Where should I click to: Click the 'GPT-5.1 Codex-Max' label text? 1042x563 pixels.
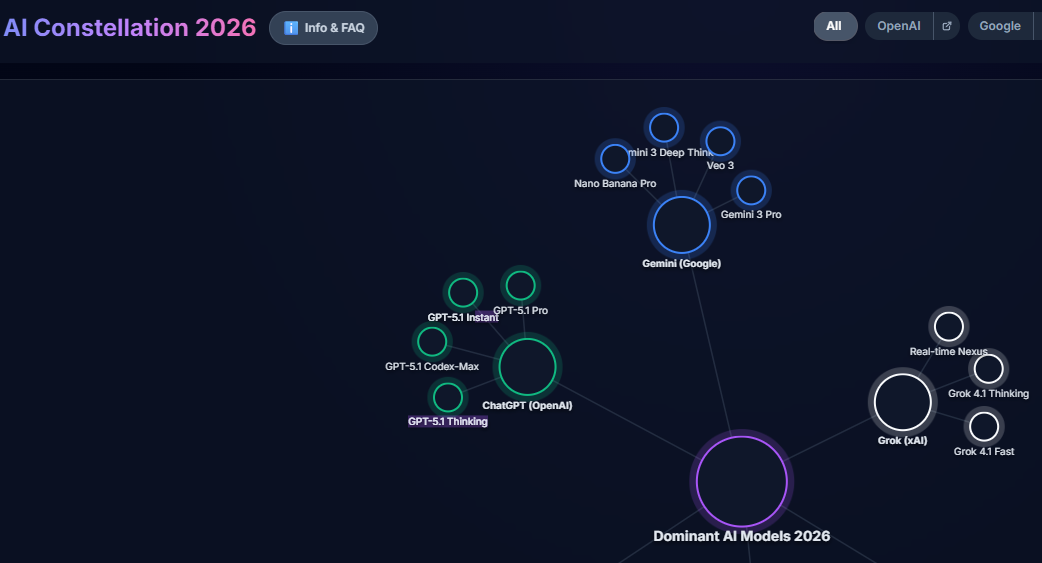coord(432,366)
